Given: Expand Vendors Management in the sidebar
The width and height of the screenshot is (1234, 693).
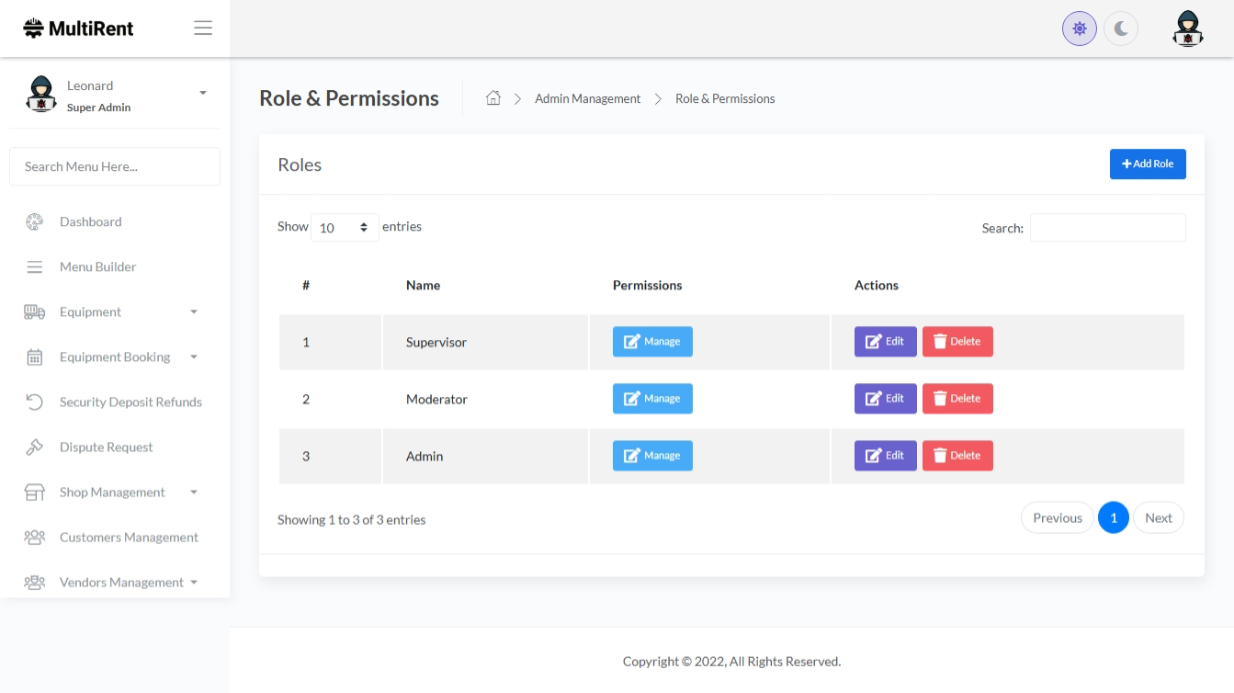Looking at the screenshot, I should click(193, 582).
